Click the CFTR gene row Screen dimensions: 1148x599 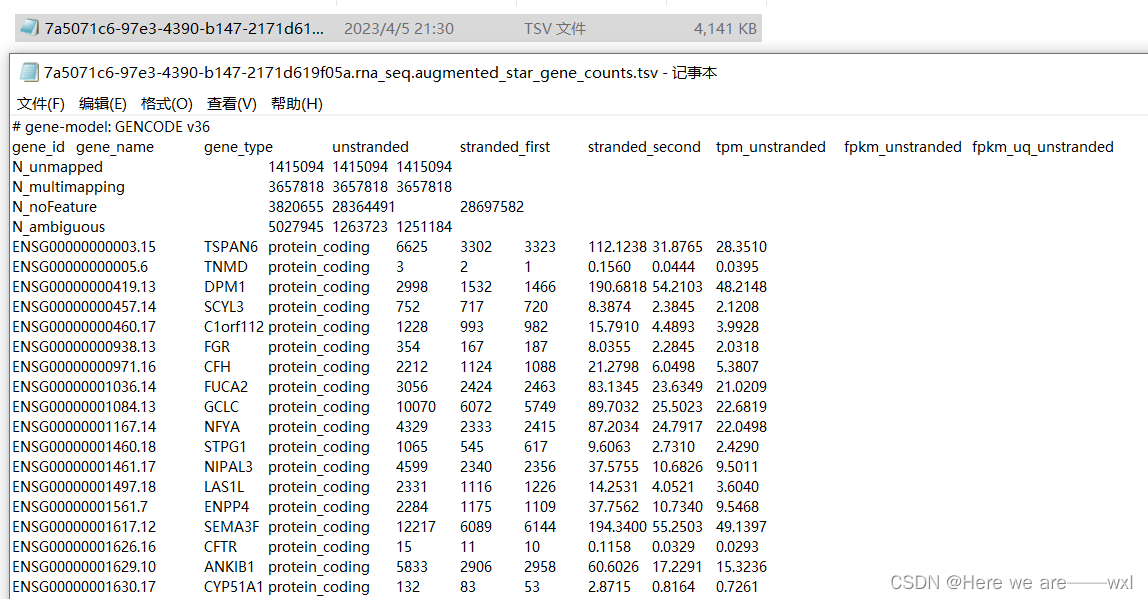point(224,546)
